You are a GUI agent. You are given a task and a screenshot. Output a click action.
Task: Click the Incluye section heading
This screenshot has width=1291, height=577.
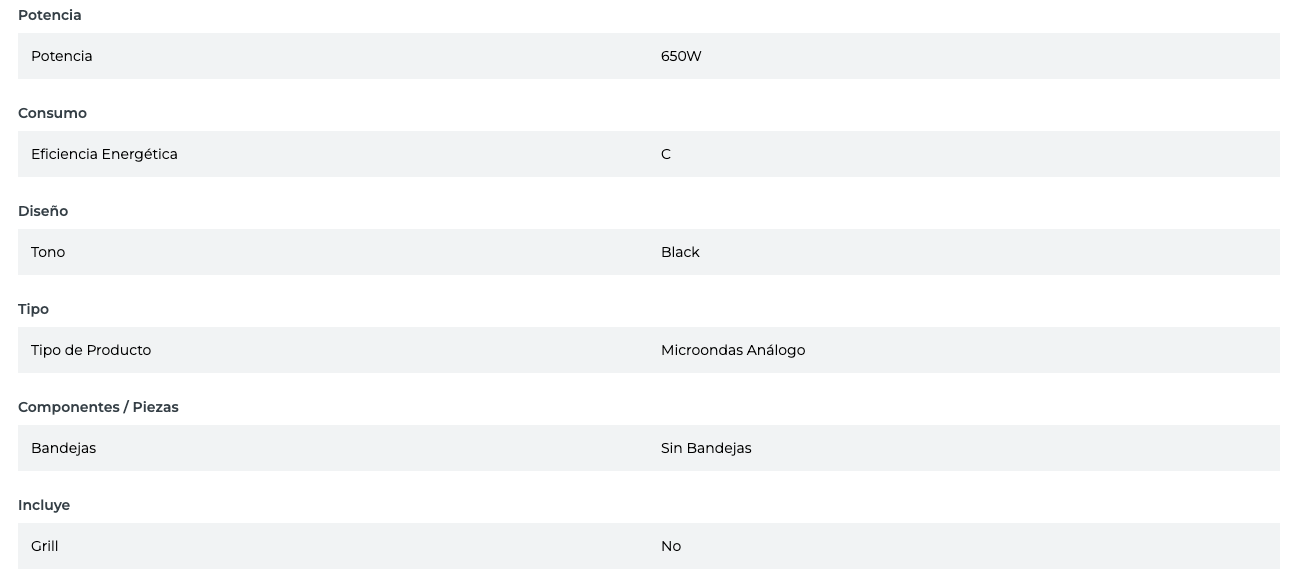pyautogui.click(x=44, y=505)
